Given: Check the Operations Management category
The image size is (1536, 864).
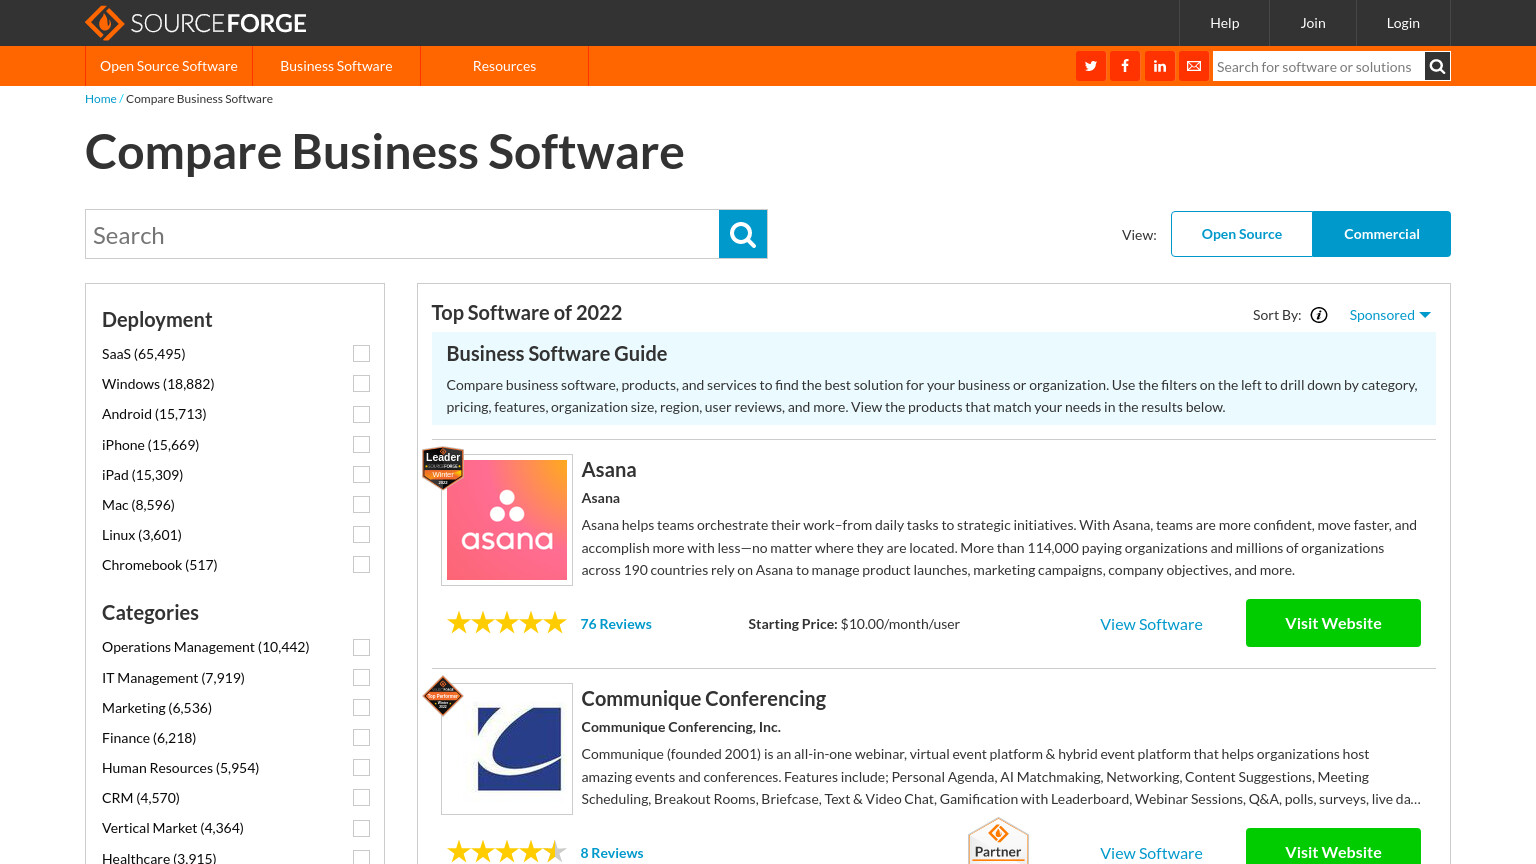Looking at the screenshot, I should click(361, 647).
